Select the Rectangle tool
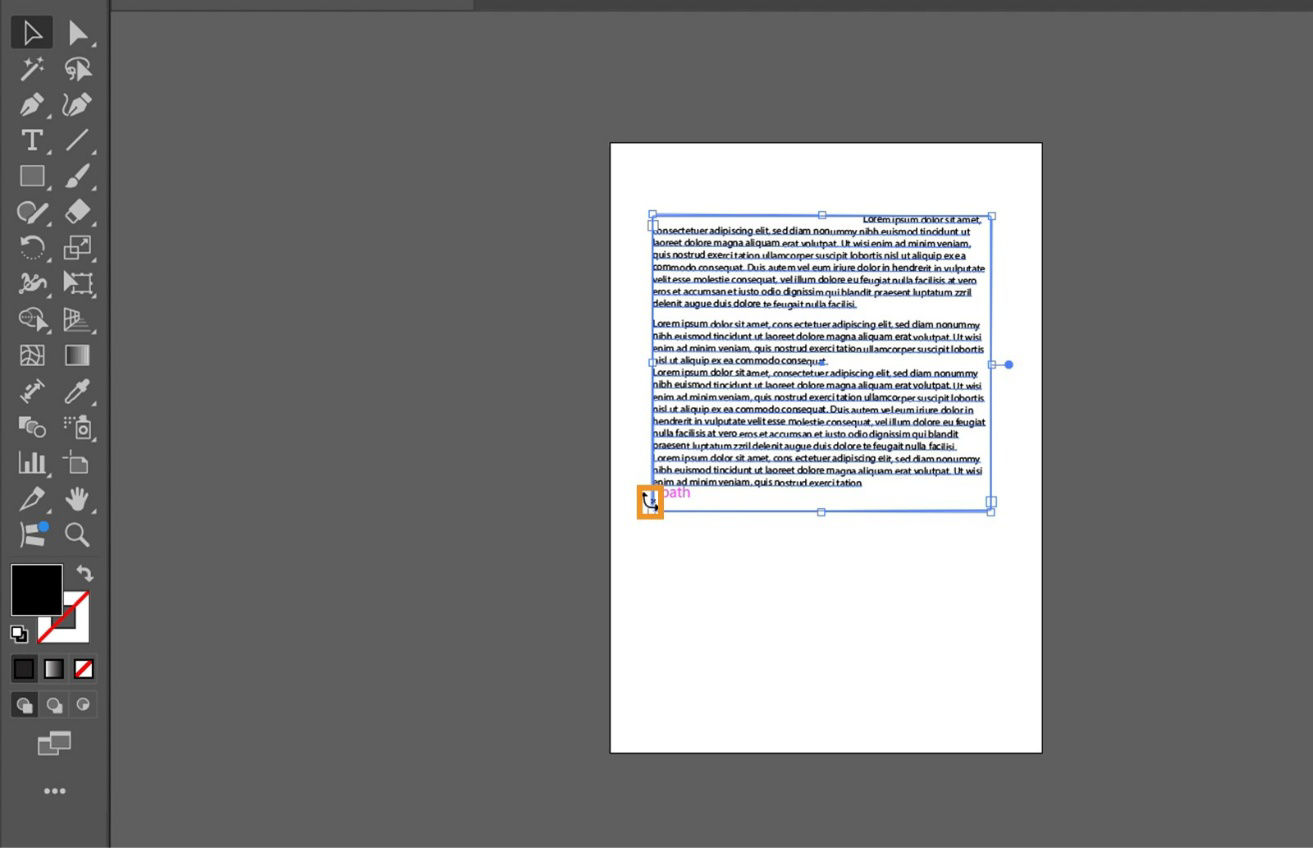Image resolution: width=1313 pixels, height=848 pixels. pyautogui.click(x=31, y=176)
